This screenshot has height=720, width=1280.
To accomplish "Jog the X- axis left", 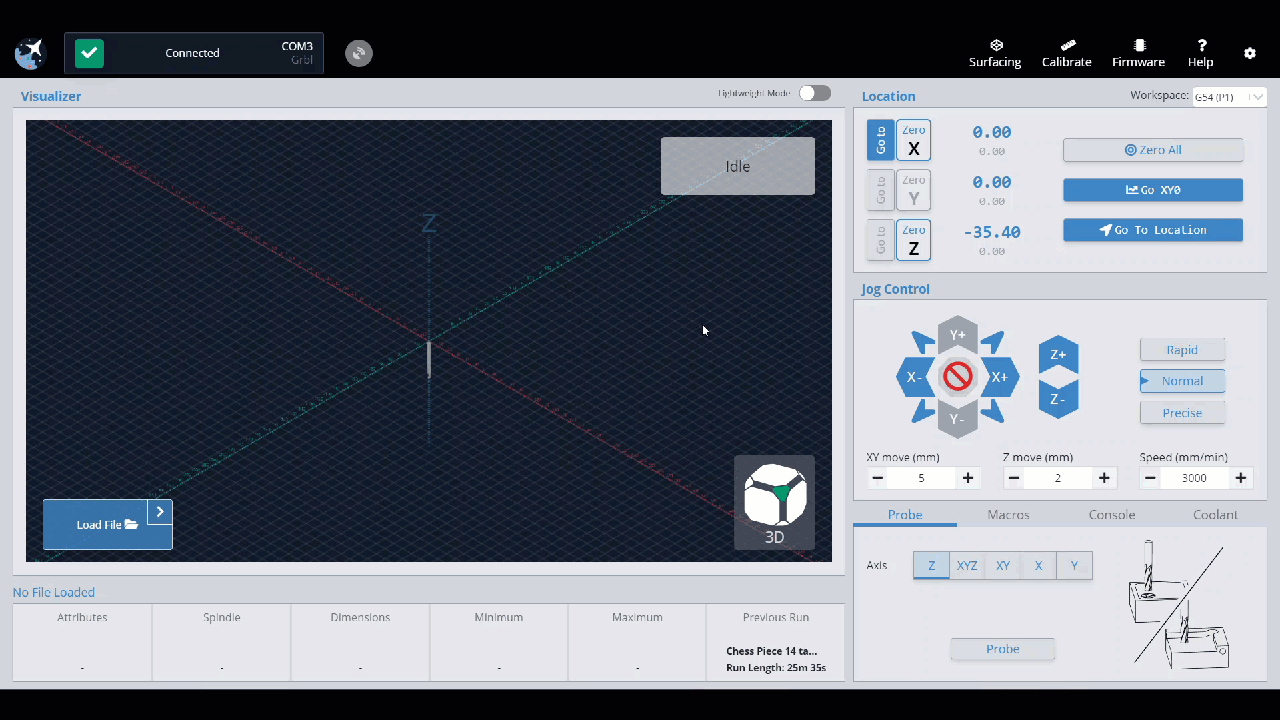I will pyautogui.click(x=914, y=377).
